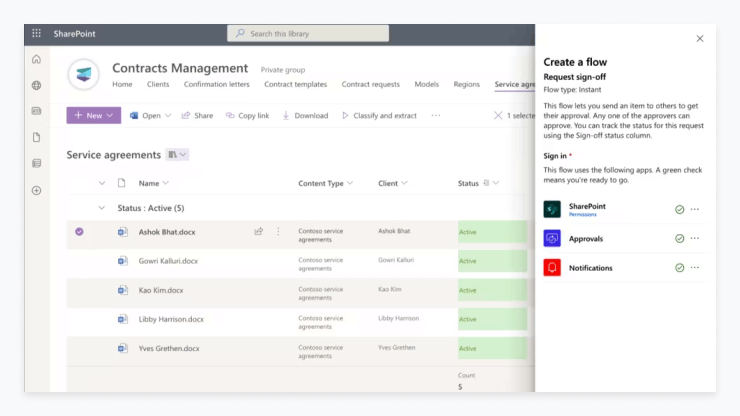Go to Home navigation tab
The width and height of the screenshot is (740, 416).
pyautogui.click(x=122, y=84)
